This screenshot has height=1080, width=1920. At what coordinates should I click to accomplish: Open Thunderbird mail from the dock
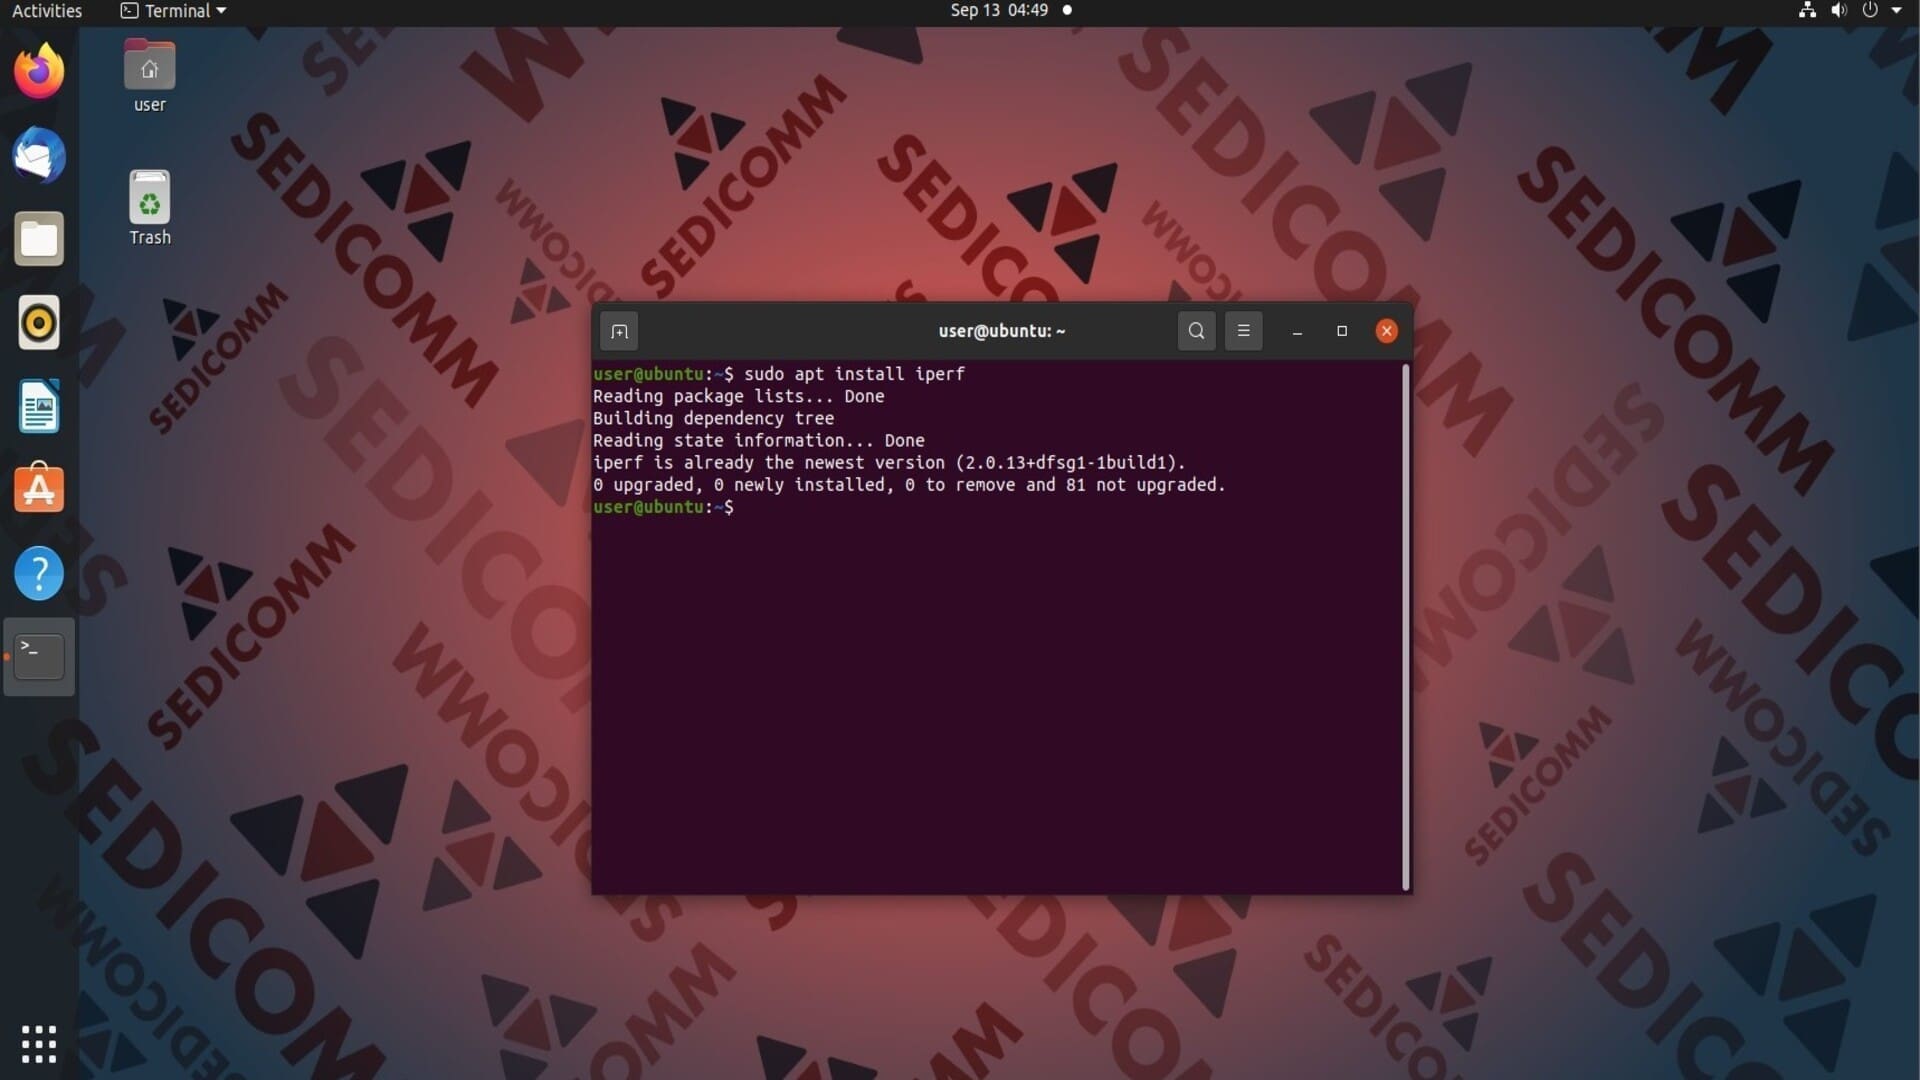(39, 155)
